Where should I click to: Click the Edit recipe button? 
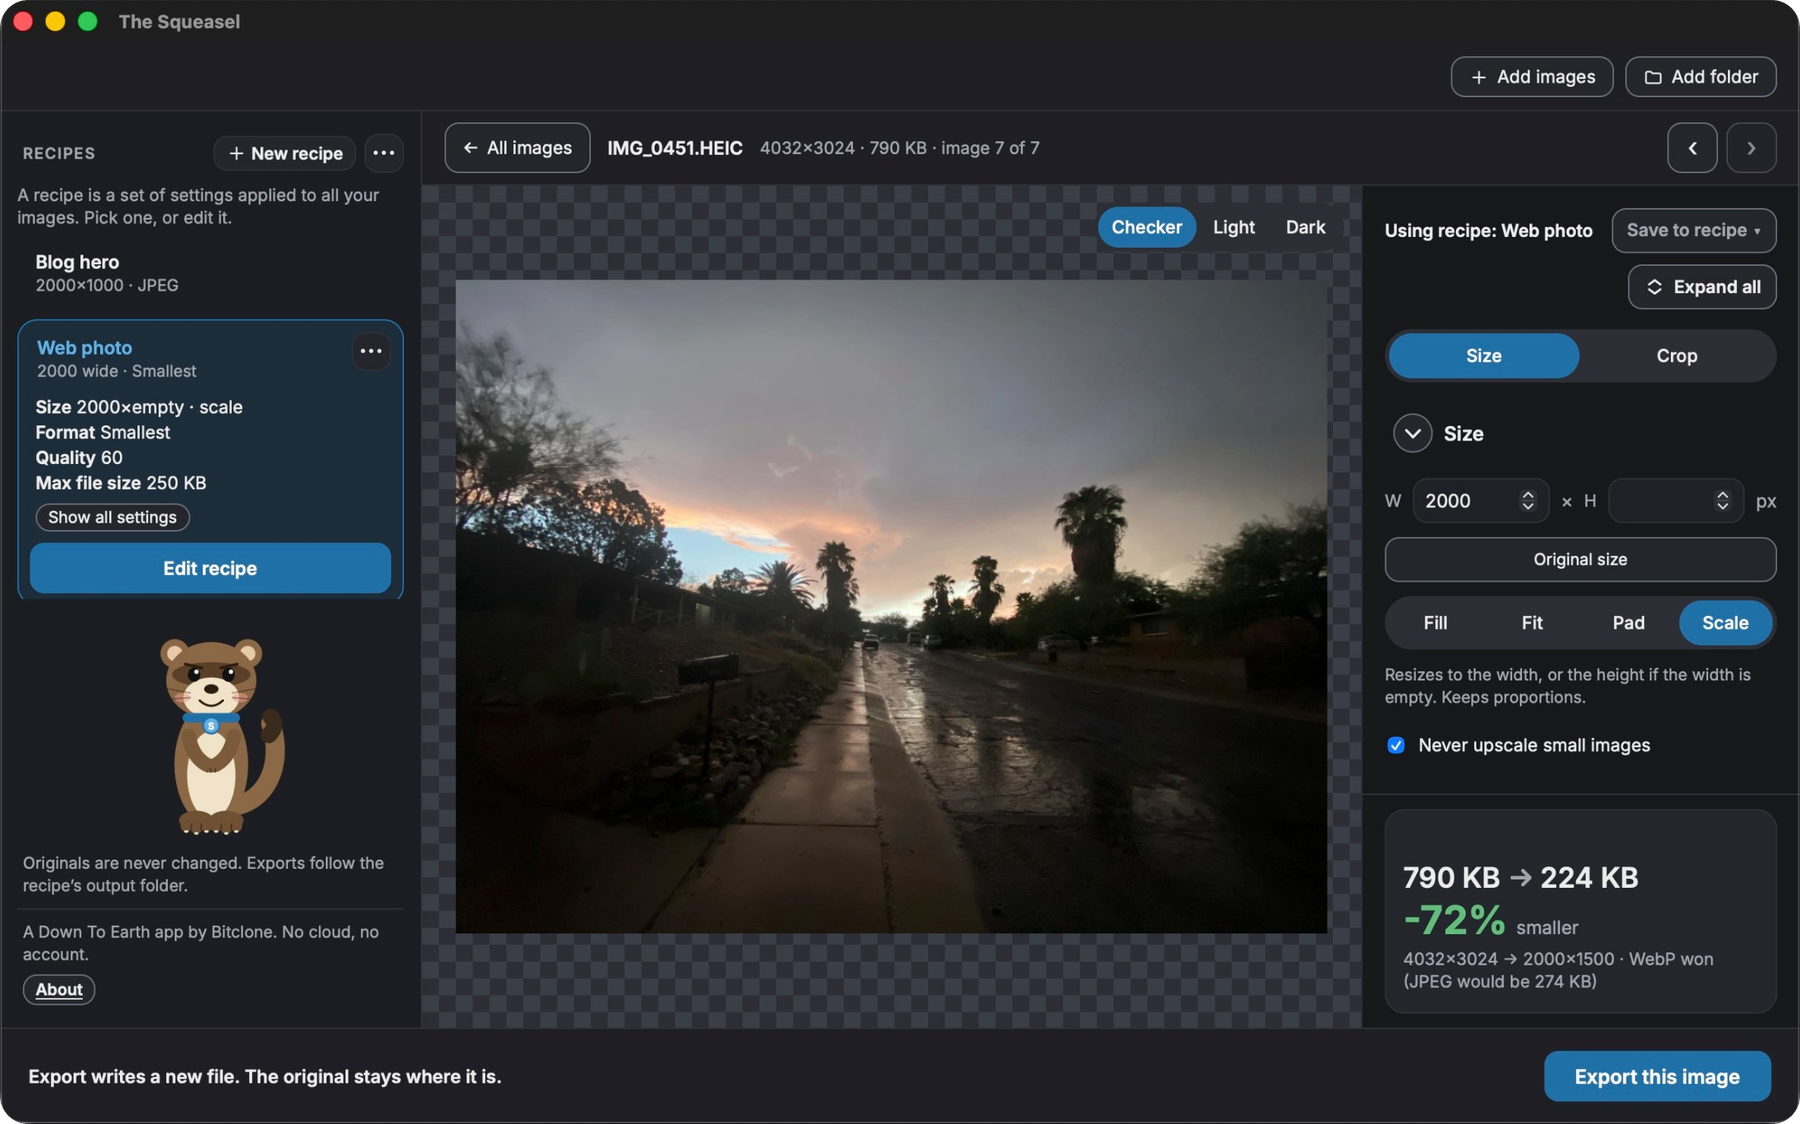210,568
